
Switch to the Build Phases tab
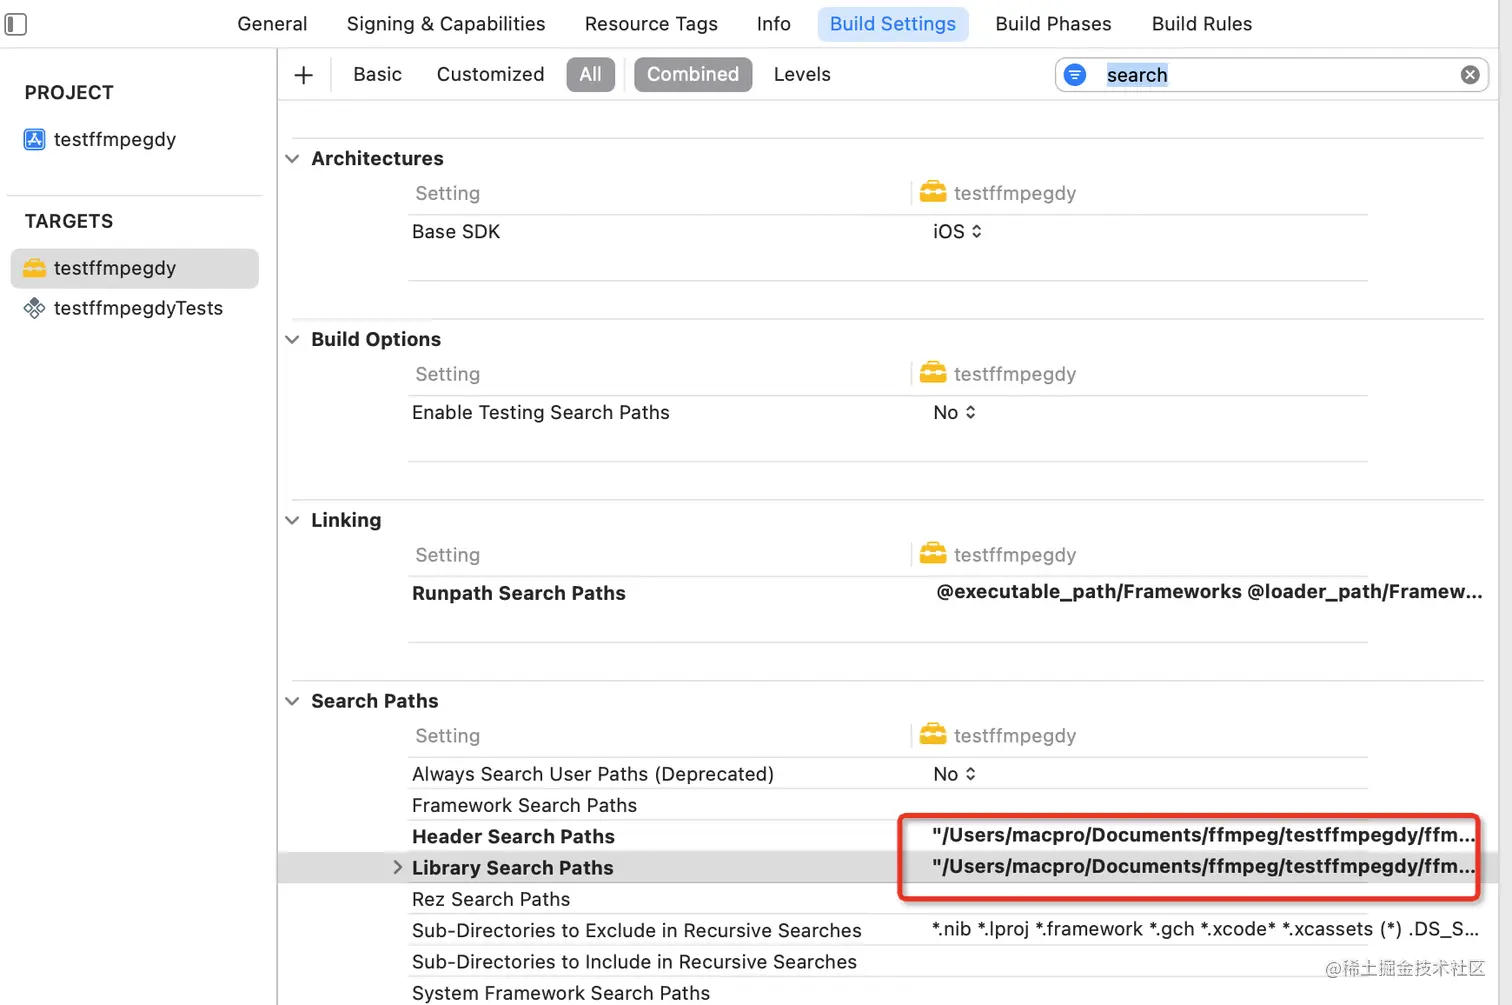(x=1053, y=24)
